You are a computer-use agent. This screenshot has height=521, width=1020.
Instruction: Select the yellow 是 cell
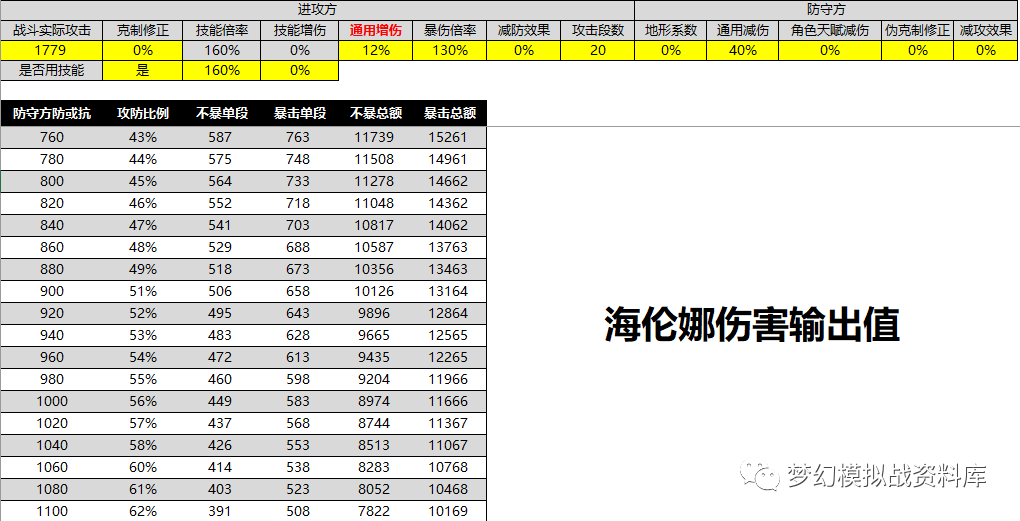(142, 71)
